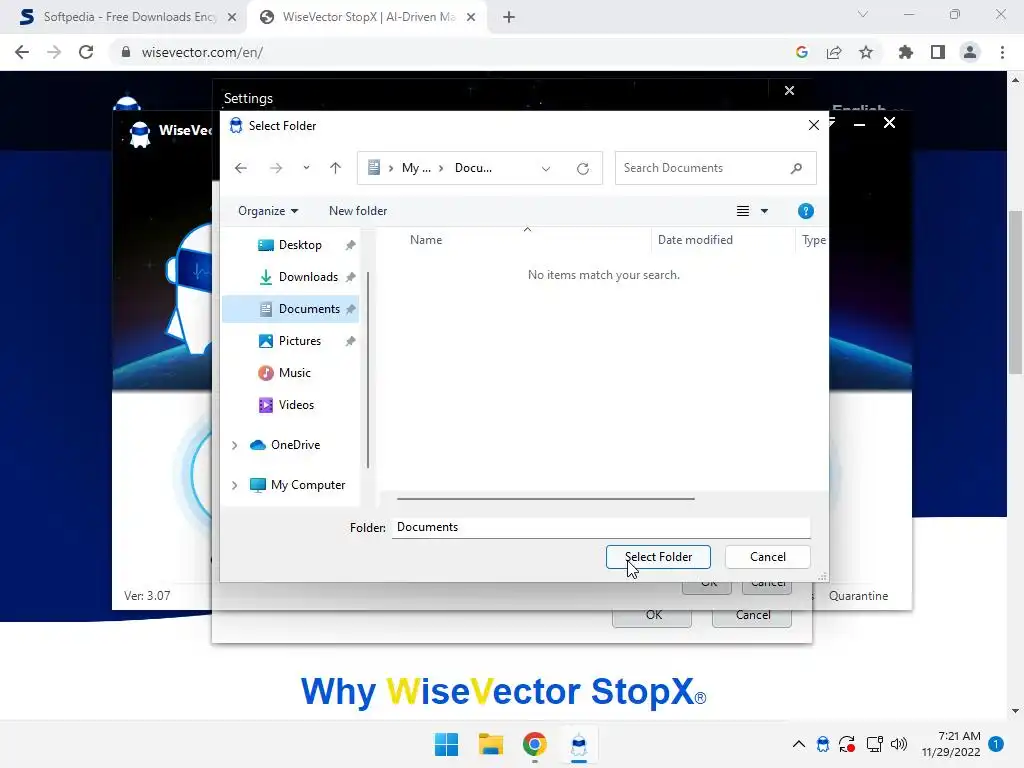
Task: Click WiseVector StopX taskbar icon
Action: click(579, 744)
